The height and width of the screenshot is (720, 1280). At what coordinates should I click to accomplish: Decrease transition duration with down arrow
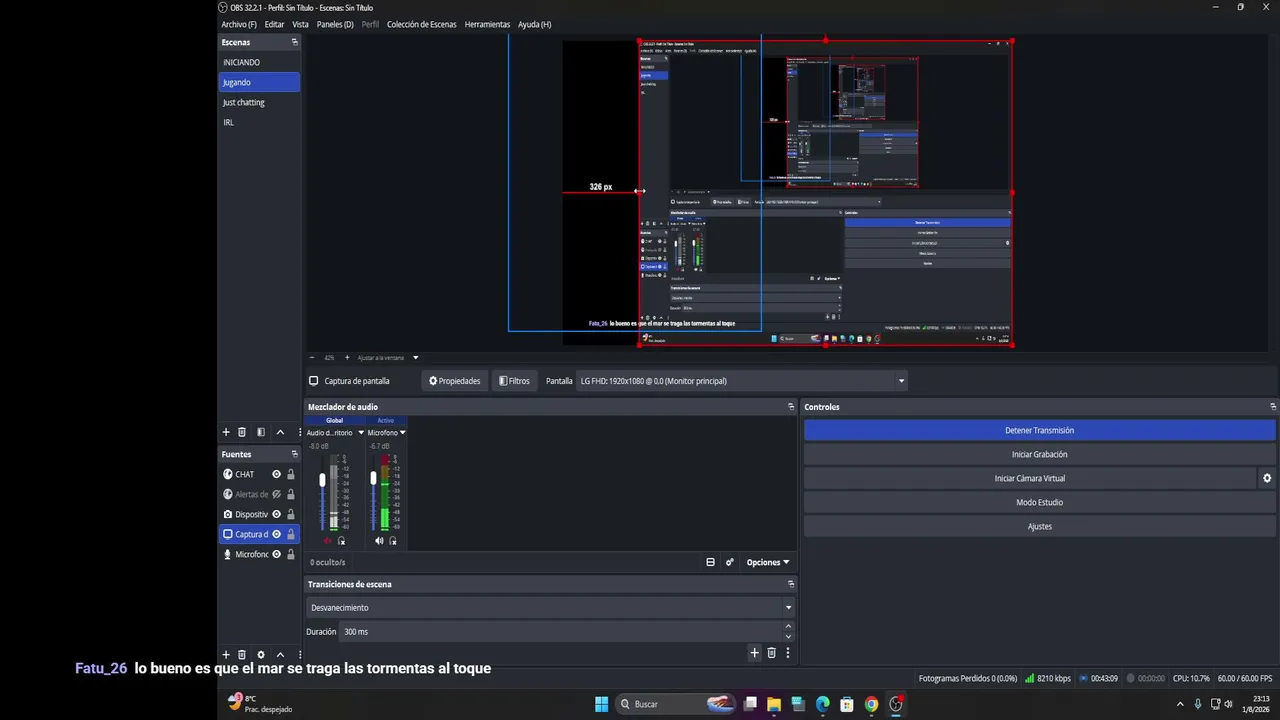click(x=788, y=637)
